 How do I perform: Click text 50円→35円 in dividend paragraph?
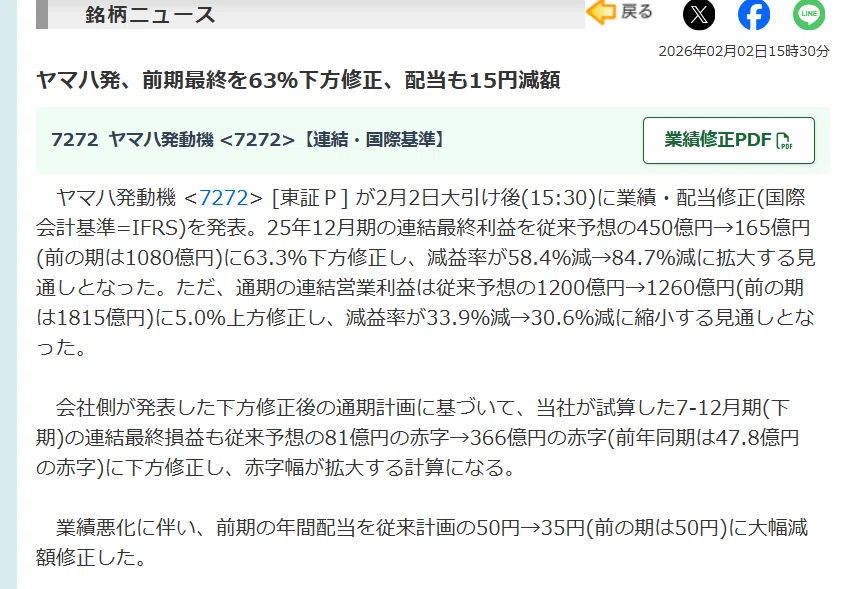click(531, 527)
